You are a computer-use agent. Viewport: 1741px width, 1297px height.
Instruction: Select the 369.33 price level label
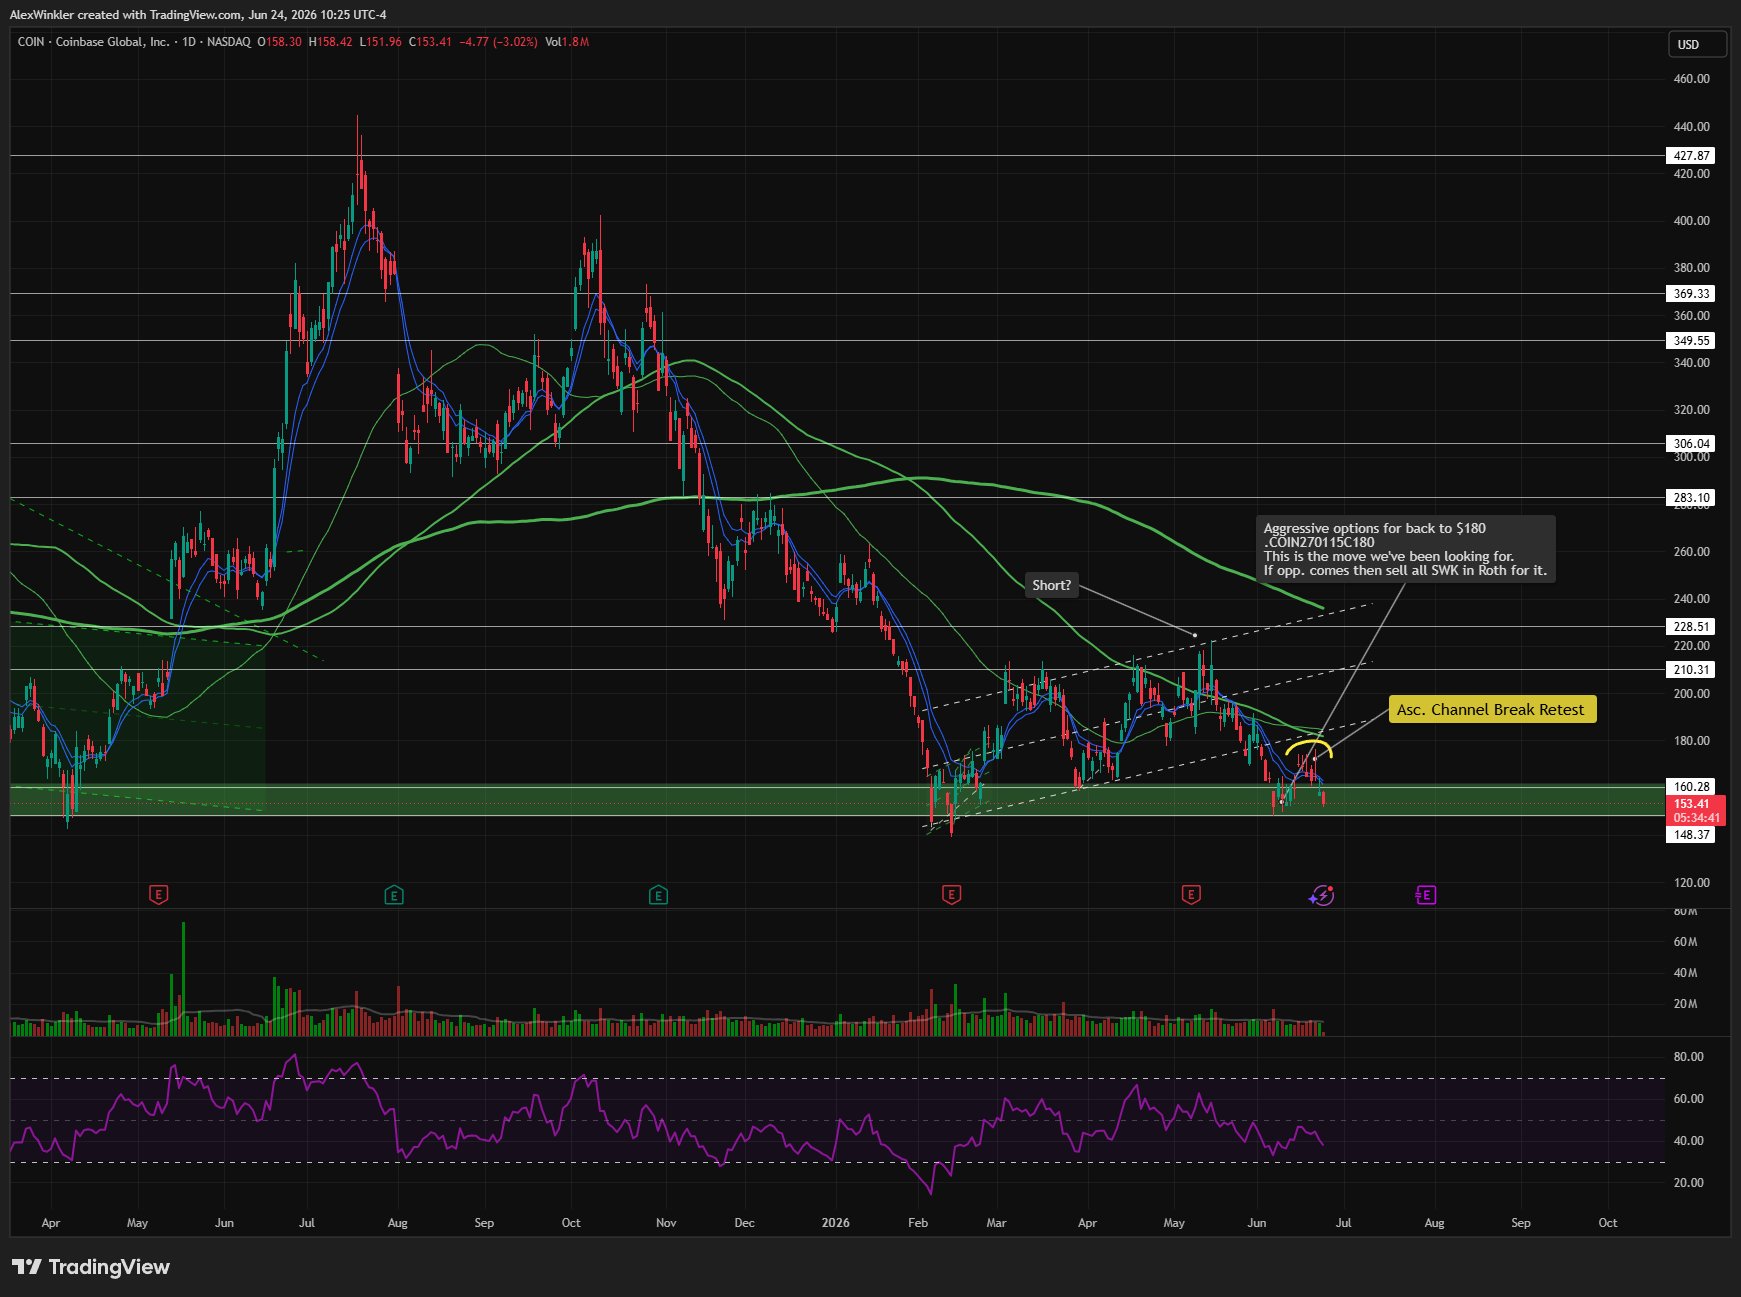[1691, 294]
